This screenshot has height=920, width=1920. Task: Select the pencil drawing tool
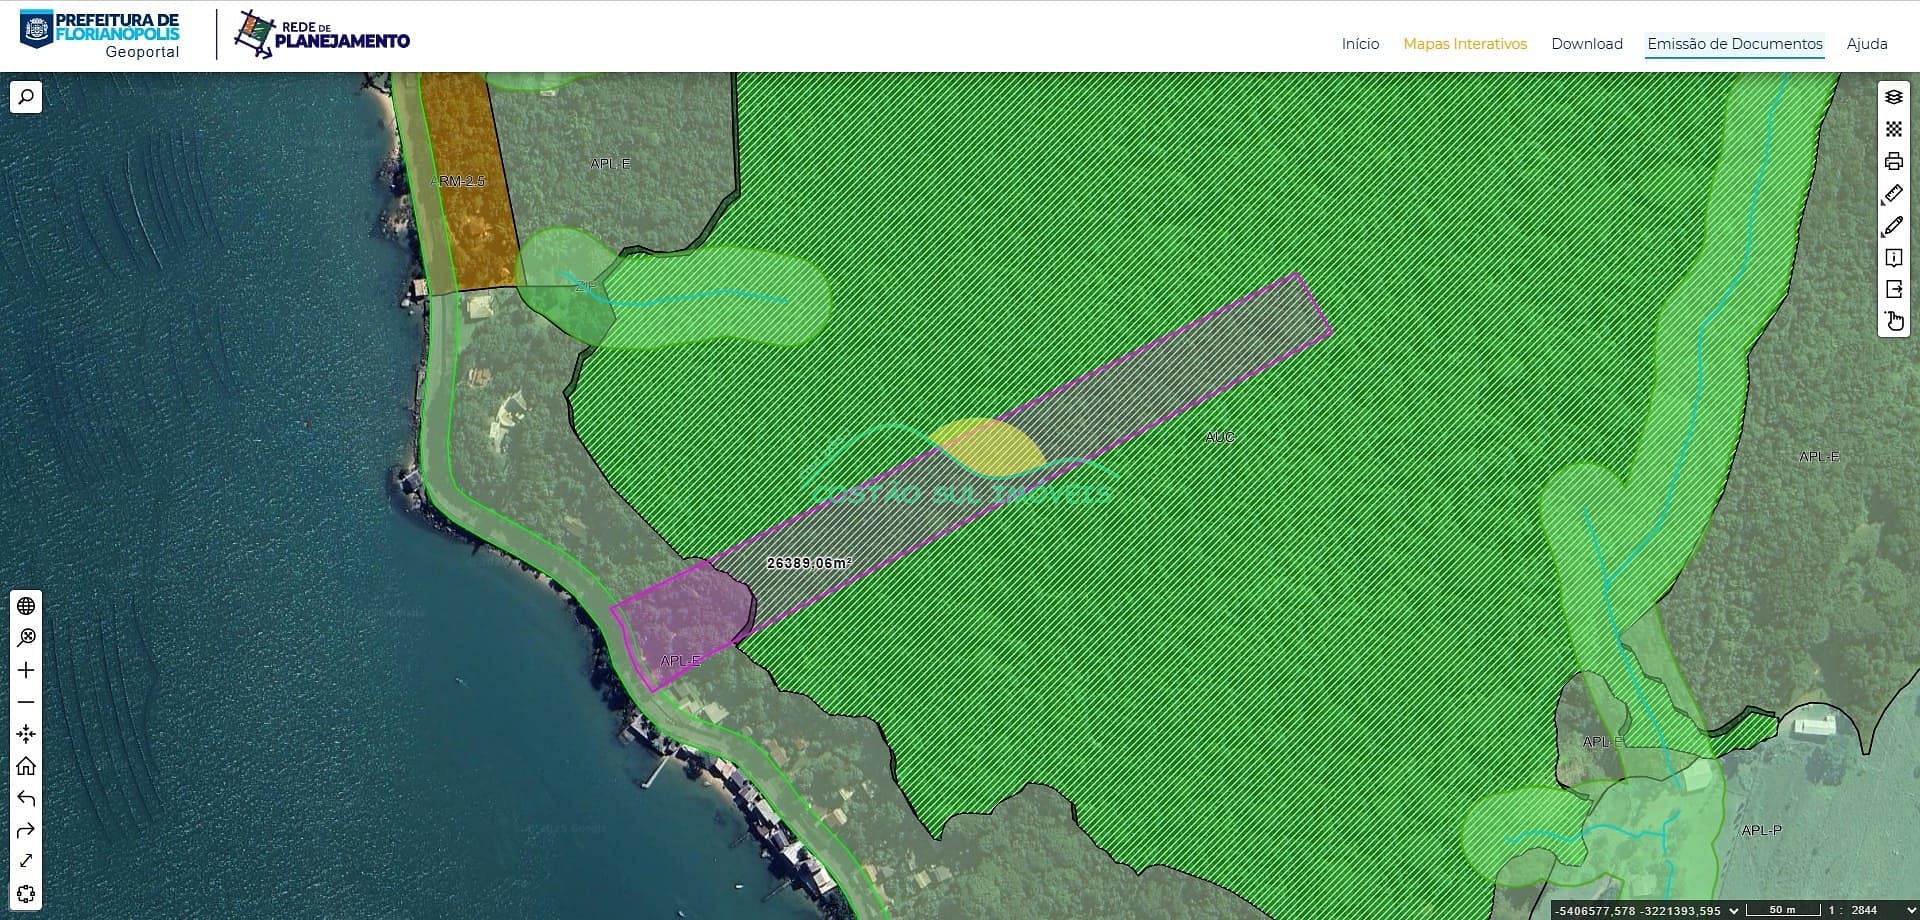(1893, 226)
